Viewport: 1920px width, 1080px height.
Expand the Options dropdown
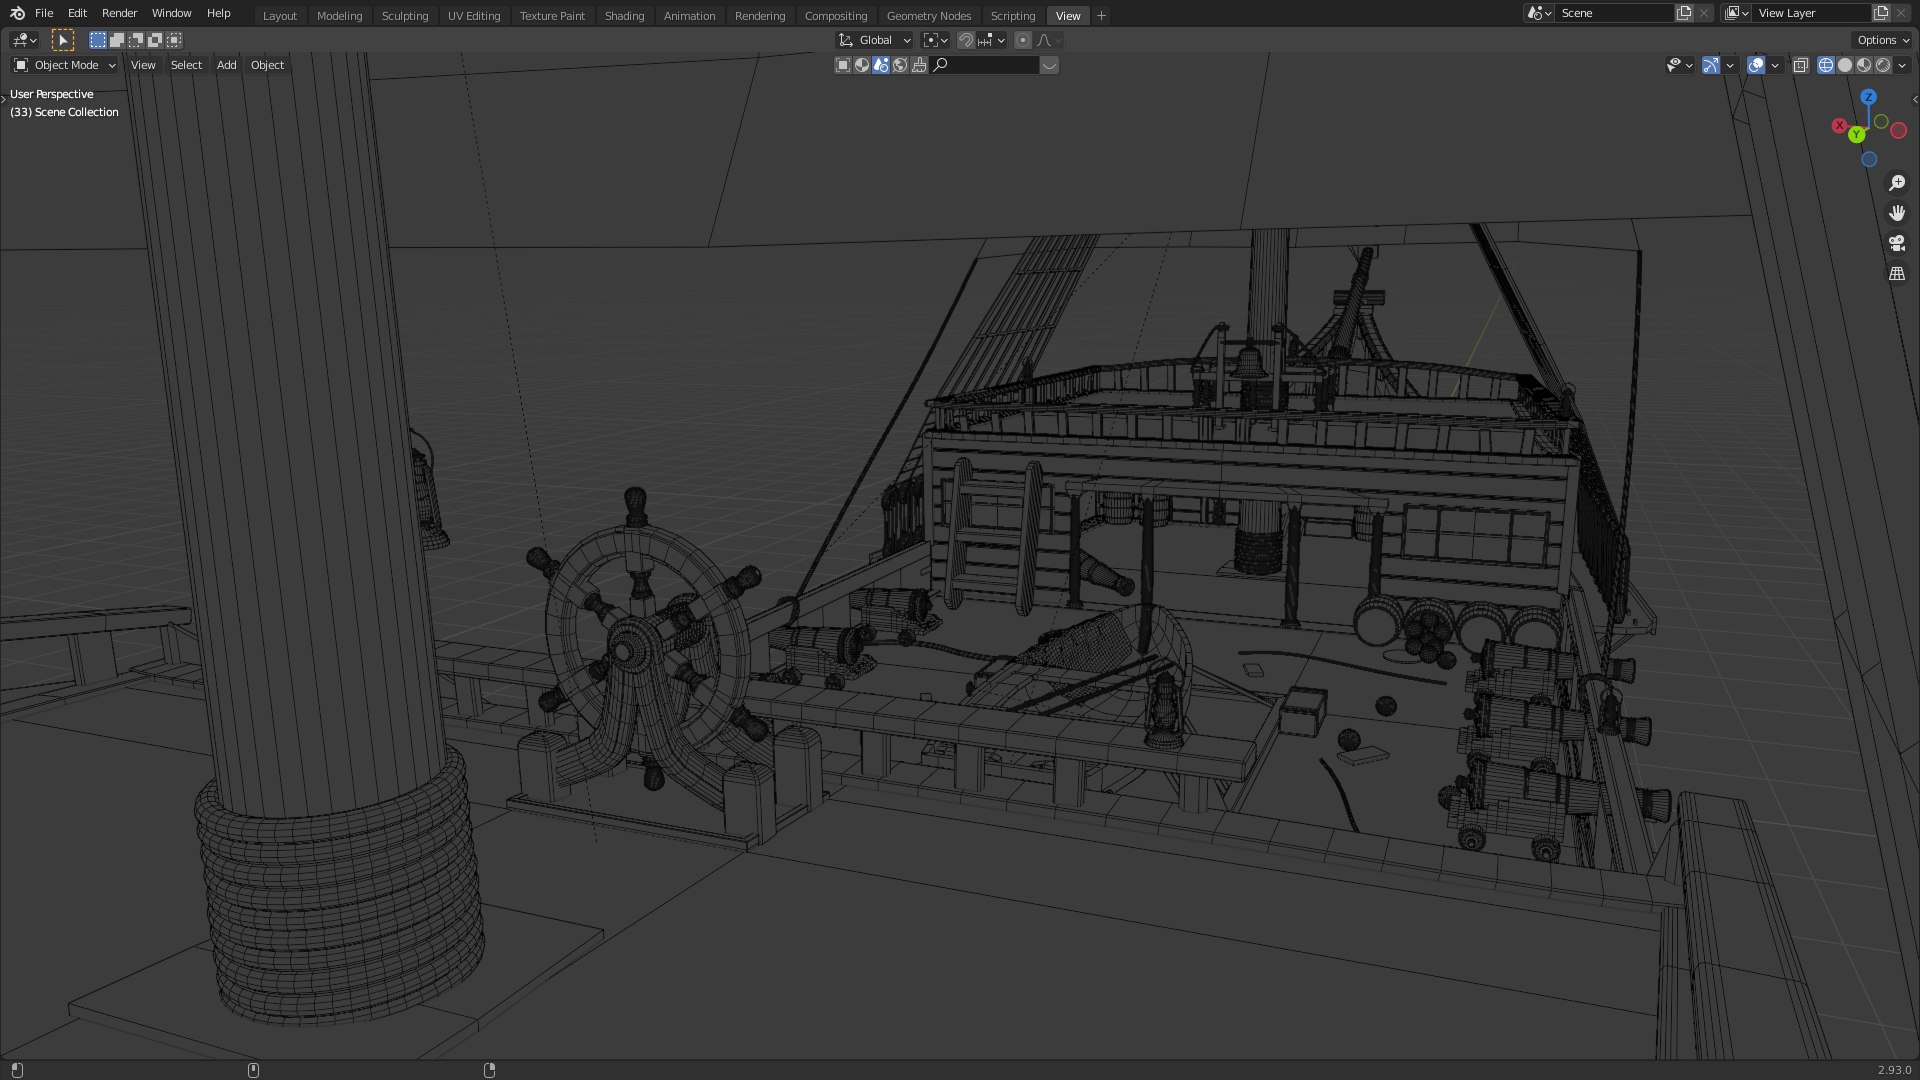coord(1883,40)
